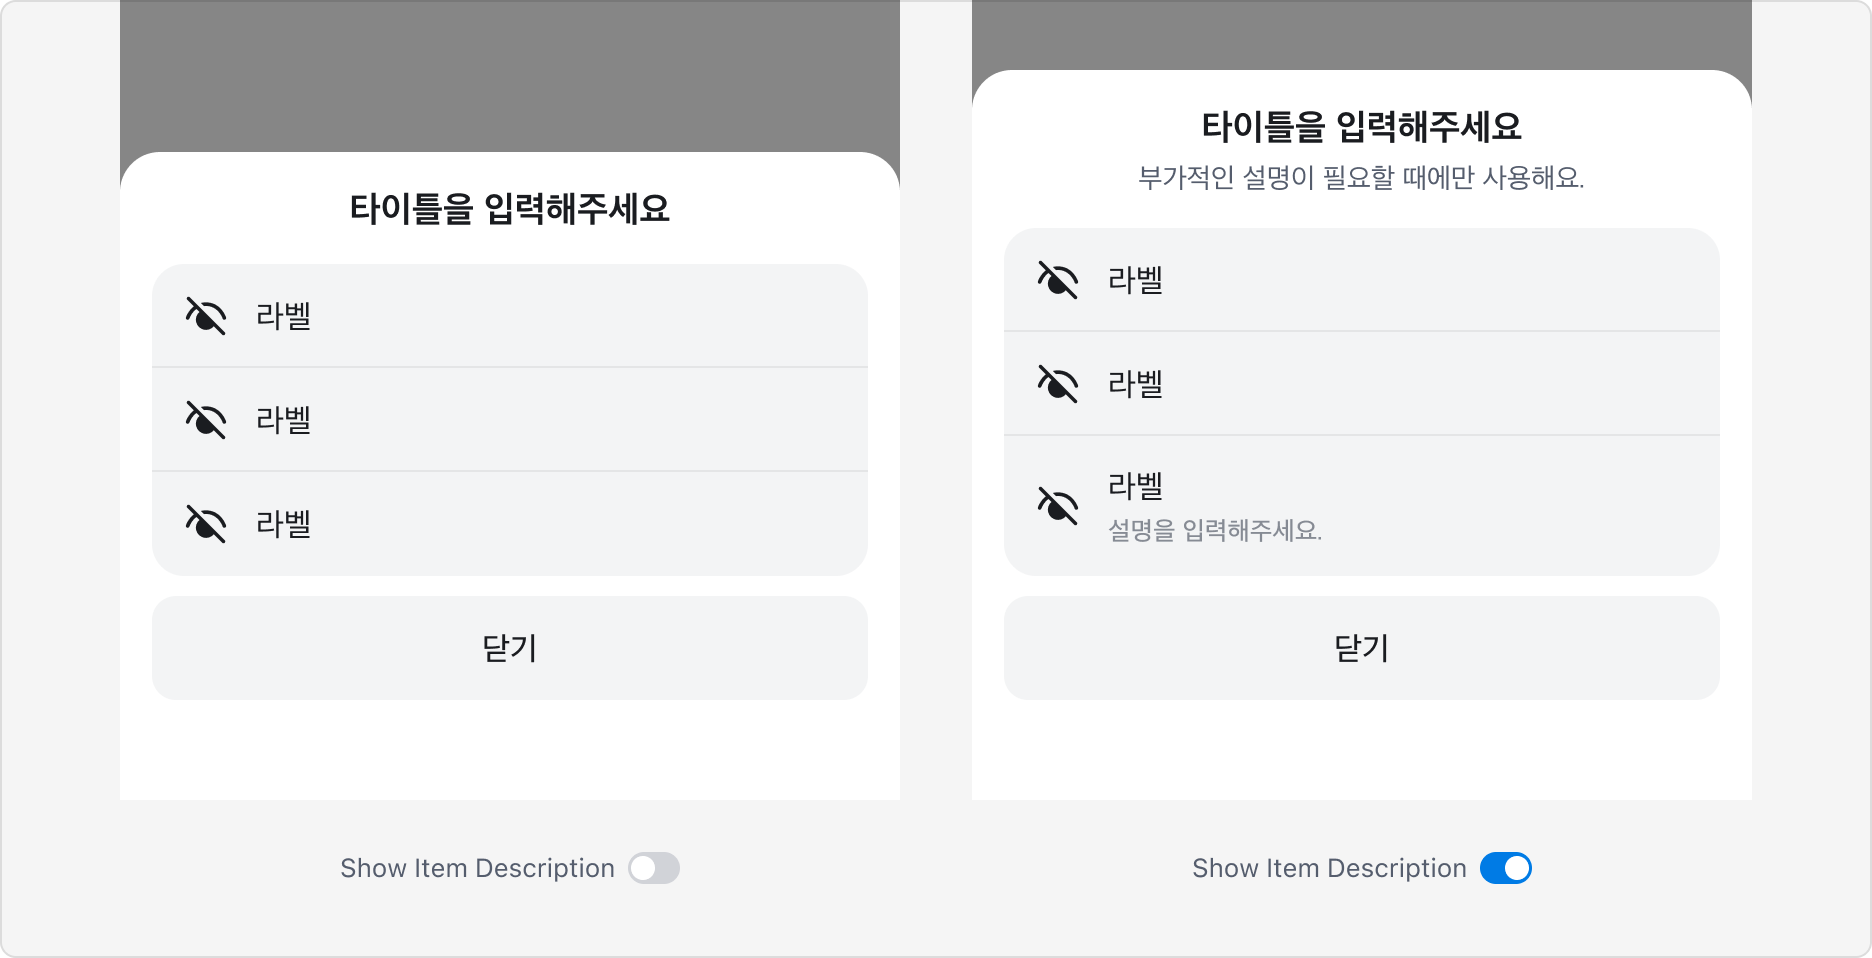Toggle Show Item Description under the left panel
The height and width of the screenshot is (958, 1872).
[x=655, y=868]
